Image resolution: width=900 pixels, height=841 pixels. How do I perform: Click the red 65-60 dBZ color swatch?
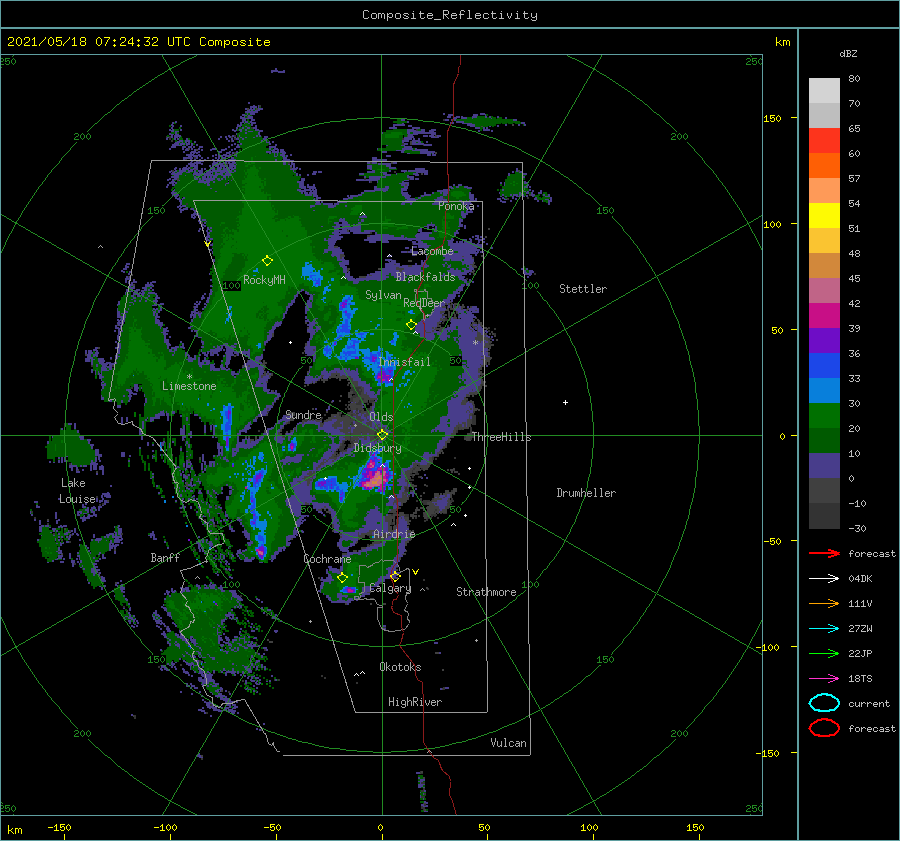click(x=824, y=141)
